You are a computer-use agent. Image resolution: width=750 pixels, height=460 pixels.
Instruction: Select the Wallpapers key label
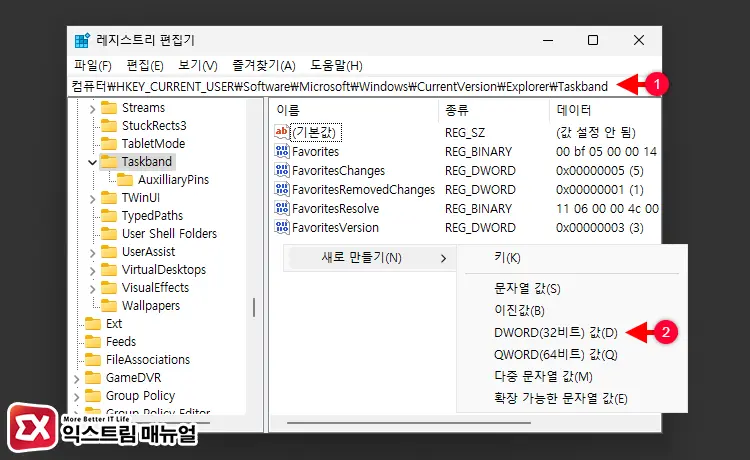[x=151, y=306]
